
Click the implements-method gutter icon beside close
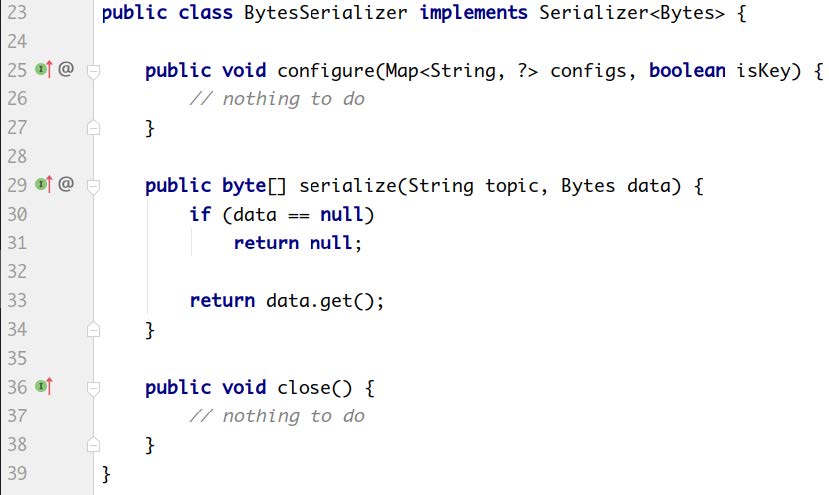pyautogui.click(x=43, y=386)
